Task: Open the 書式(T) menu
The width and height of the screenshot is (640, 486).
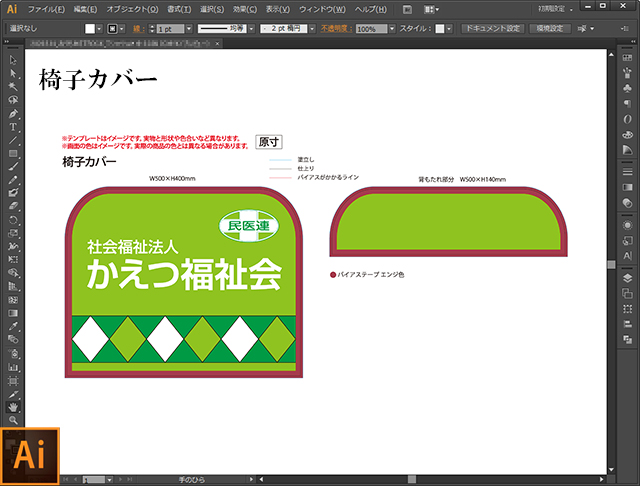Action: pyautogui.click(x=179, y=9)
